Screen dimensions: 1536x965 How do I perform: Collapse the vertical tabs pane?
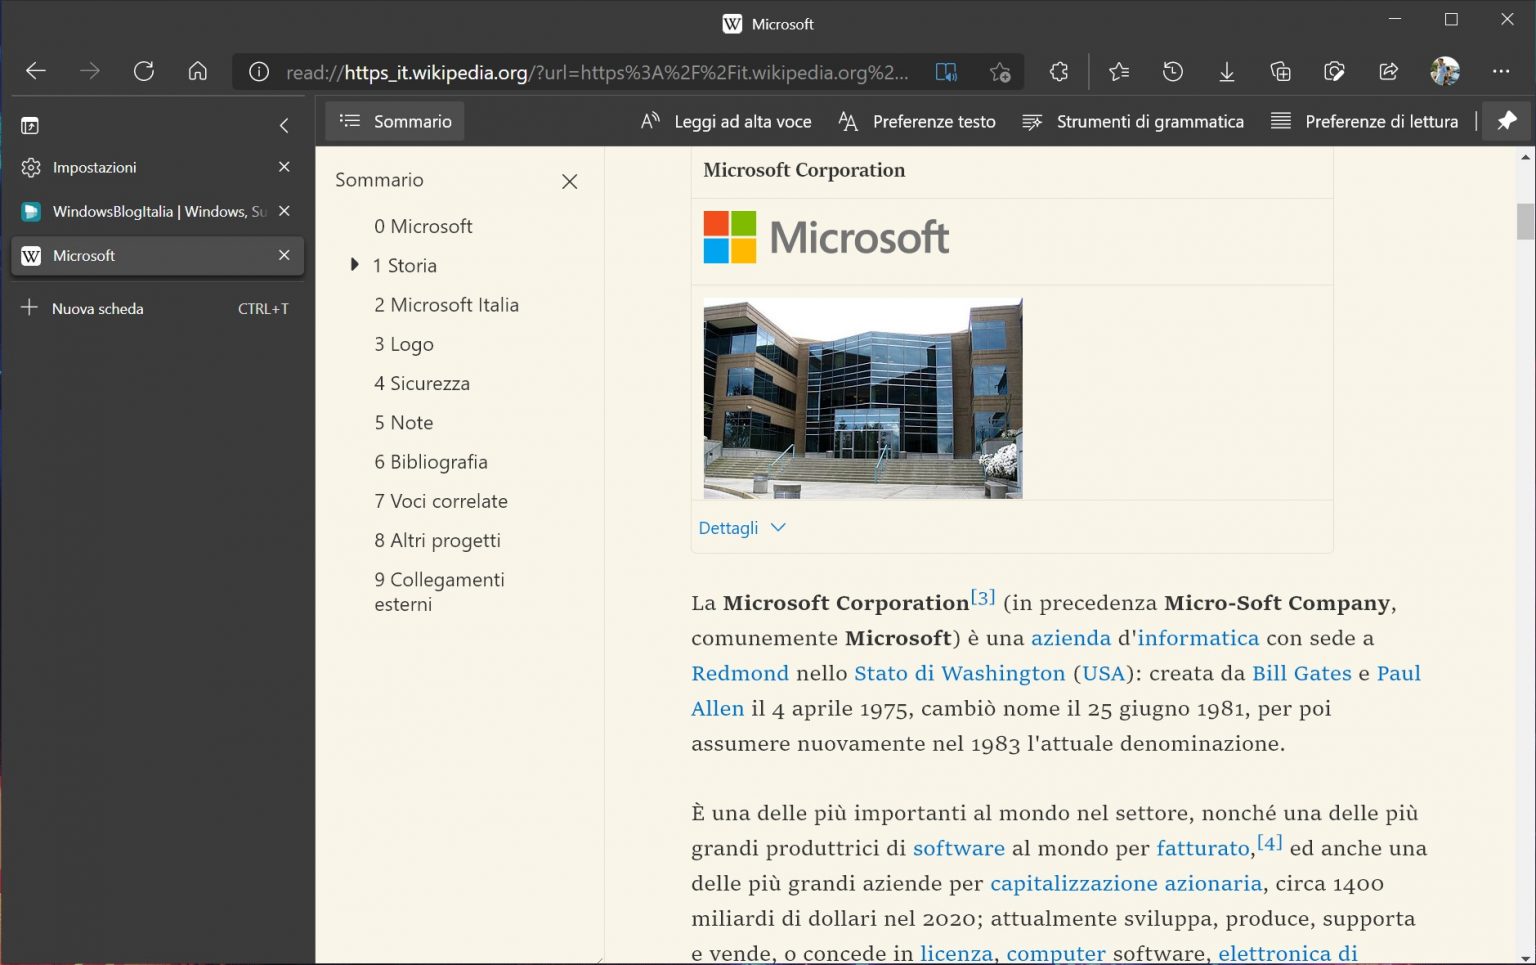click(x=284, y=124)
